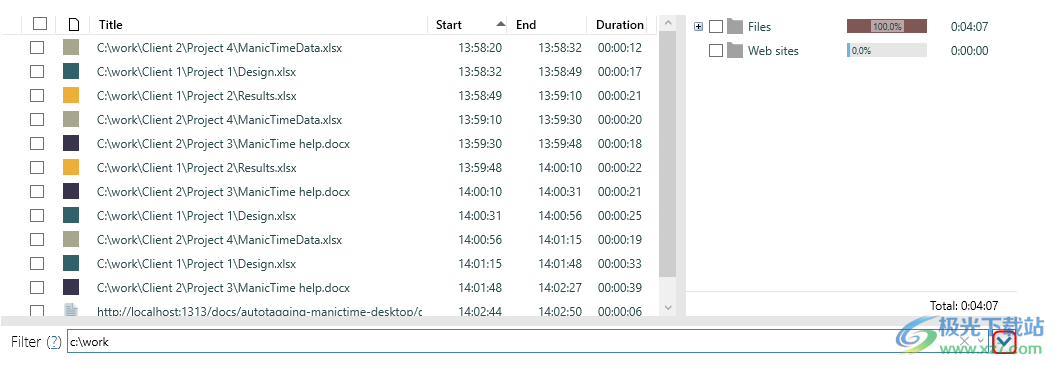Click gray swatch of 14:00:56 row
The image size is (1055, 365).
point(71,239)
